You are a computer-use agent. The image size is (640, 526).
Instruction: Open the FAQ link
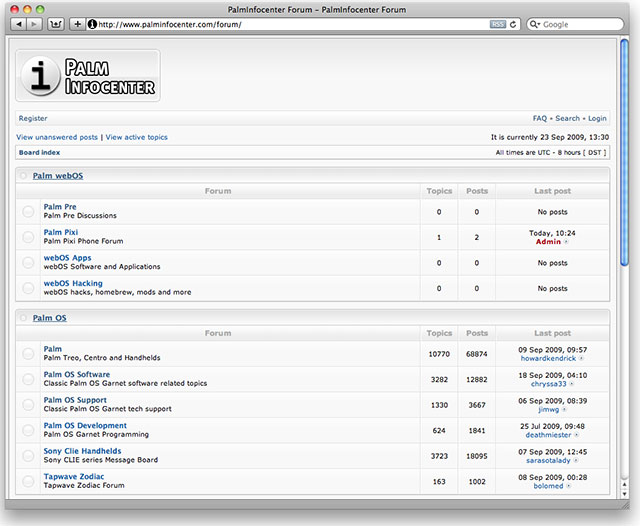click(x=540, y=118)
